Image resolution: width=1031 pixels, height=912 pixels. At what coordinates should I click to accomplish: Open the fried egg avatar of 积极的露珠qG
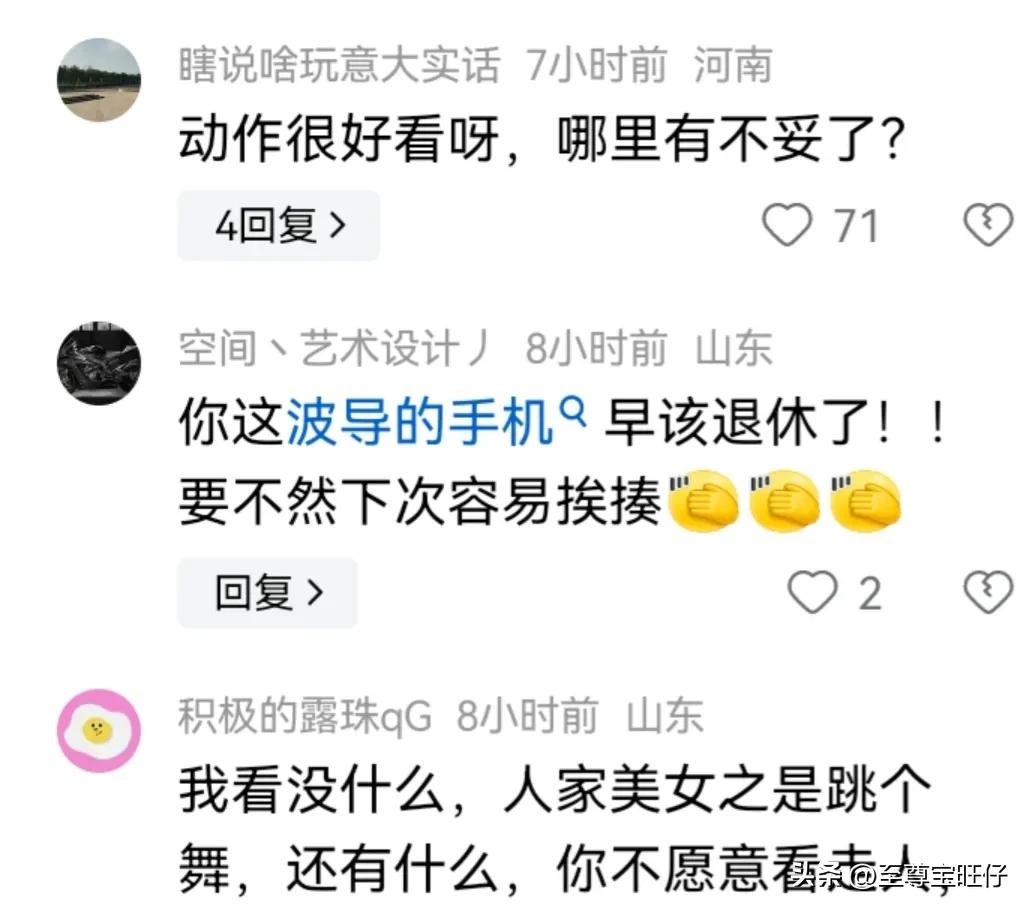[x=99, y=731]
